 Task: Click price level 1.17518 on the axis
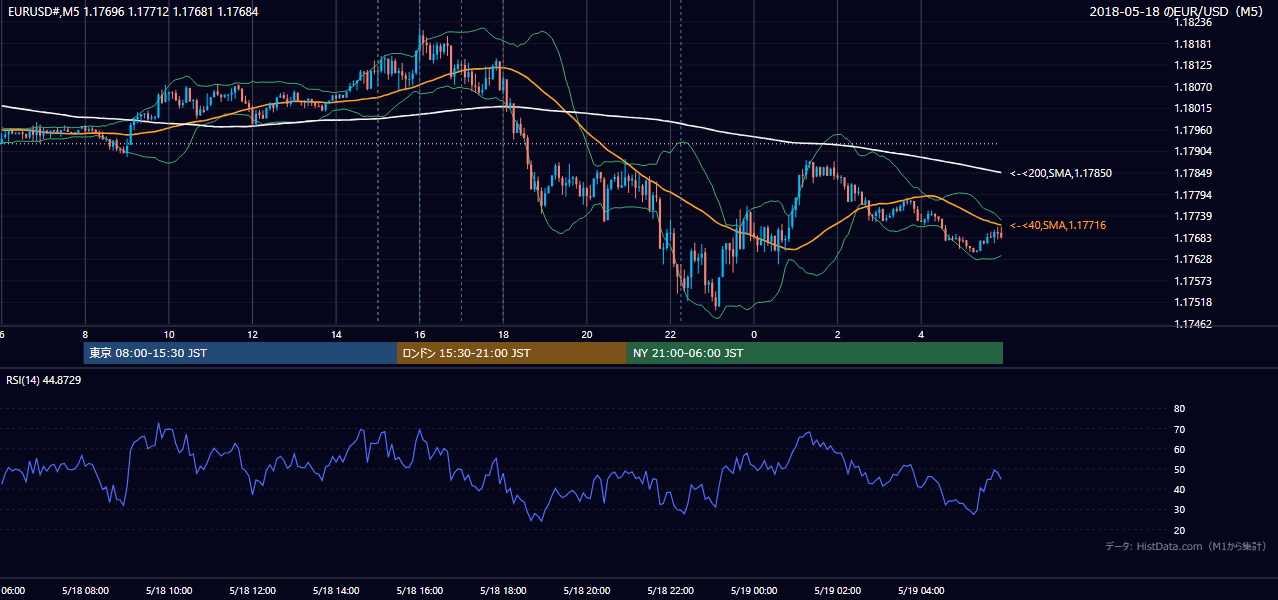click(x=1193, y=302)
